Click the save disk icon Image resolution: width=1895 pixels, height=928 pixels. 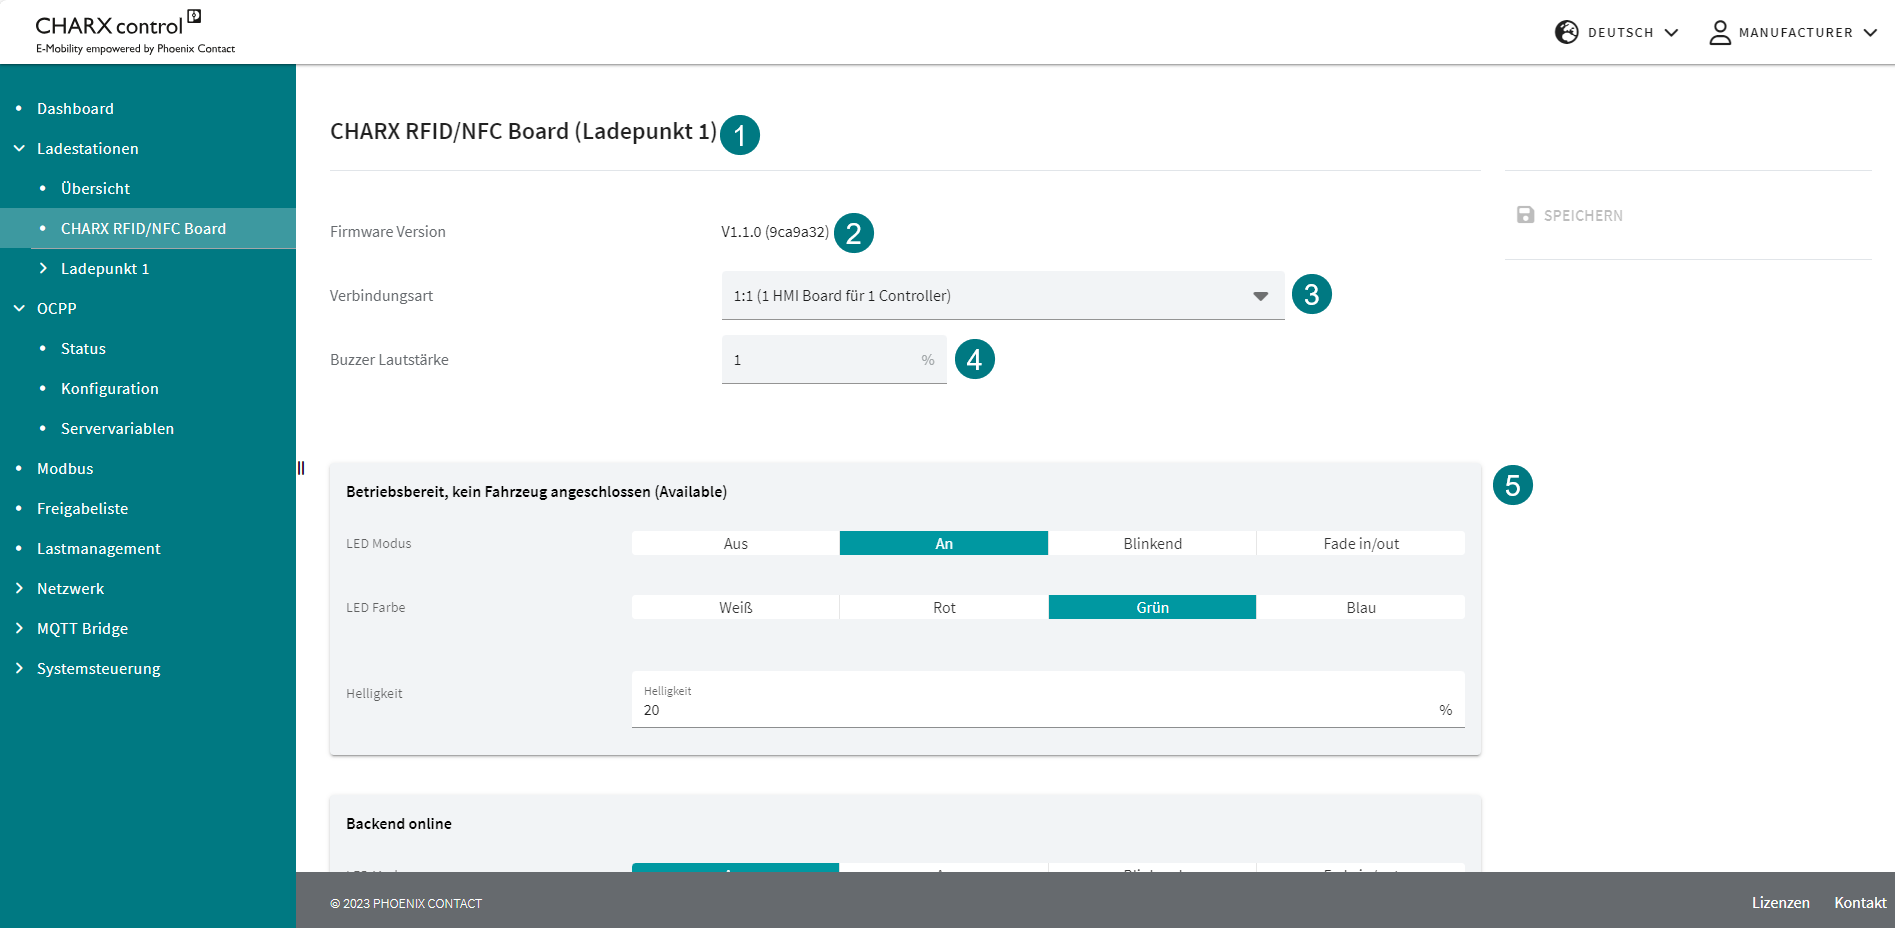click(x=1525, y=215)
